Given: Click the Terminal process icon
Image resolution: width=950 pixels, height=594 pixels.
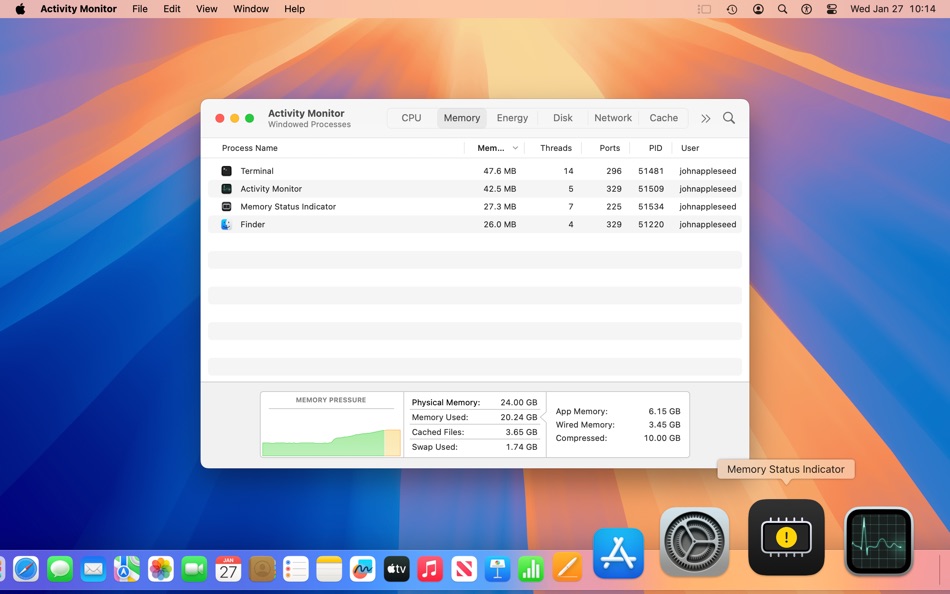Looking at the screenshot, I should tap(226, 170).
